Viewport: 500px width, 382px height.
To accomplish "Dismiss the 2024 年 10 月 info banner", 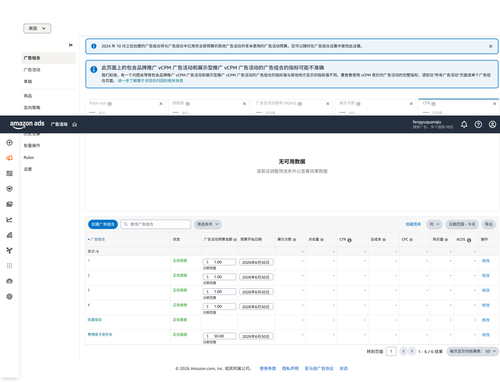I will (x=491, y=46).
